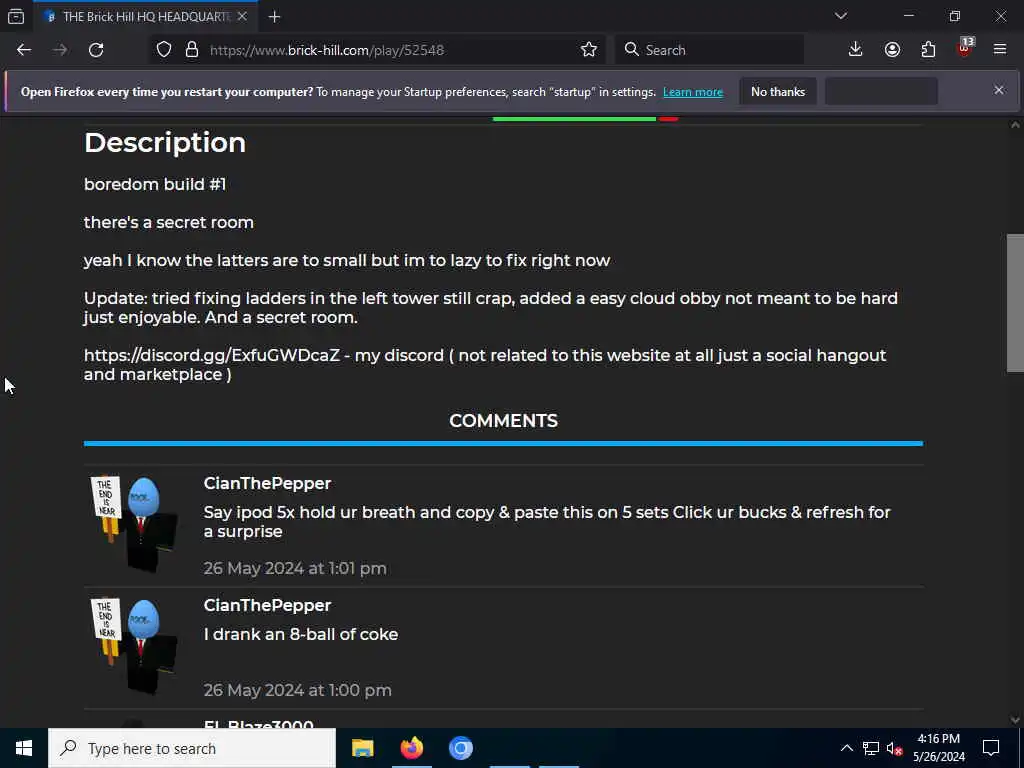Click the COMMENTS section heading
This screenshot has width=1024, height=768.
pos(504,421)
